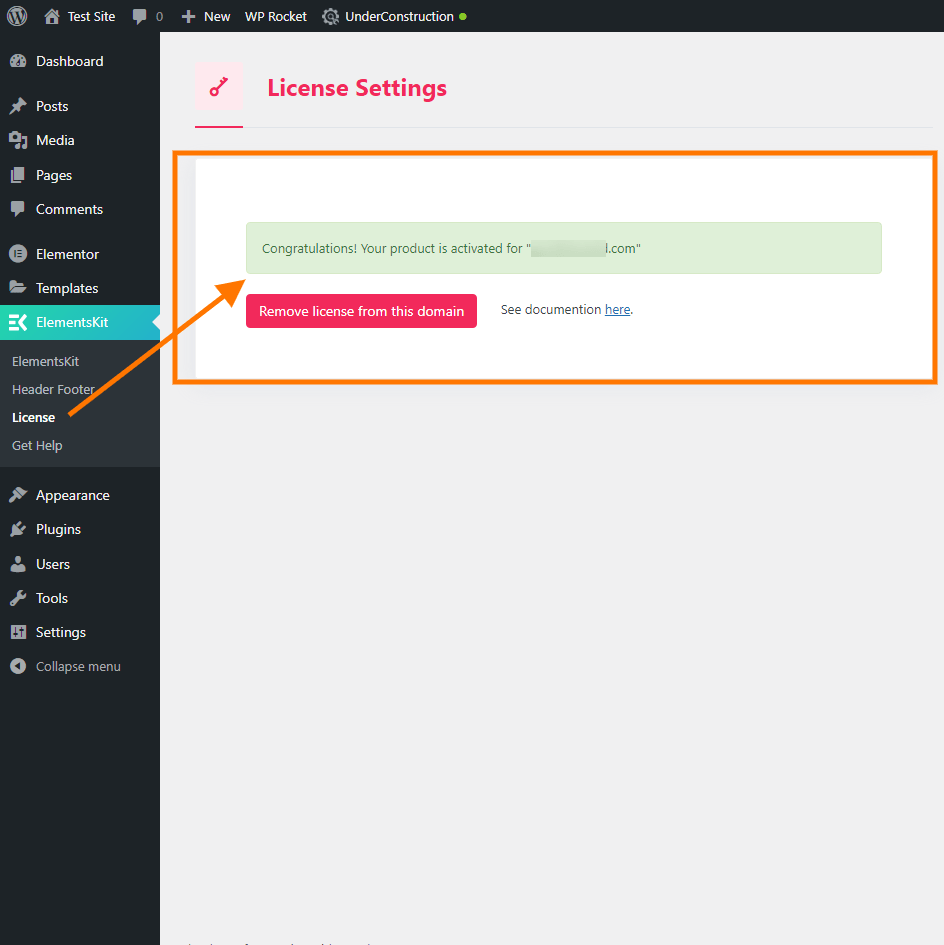The height and width of the screenshot is (945, 944).
Task: Open the Media menu
Action: 55,140
